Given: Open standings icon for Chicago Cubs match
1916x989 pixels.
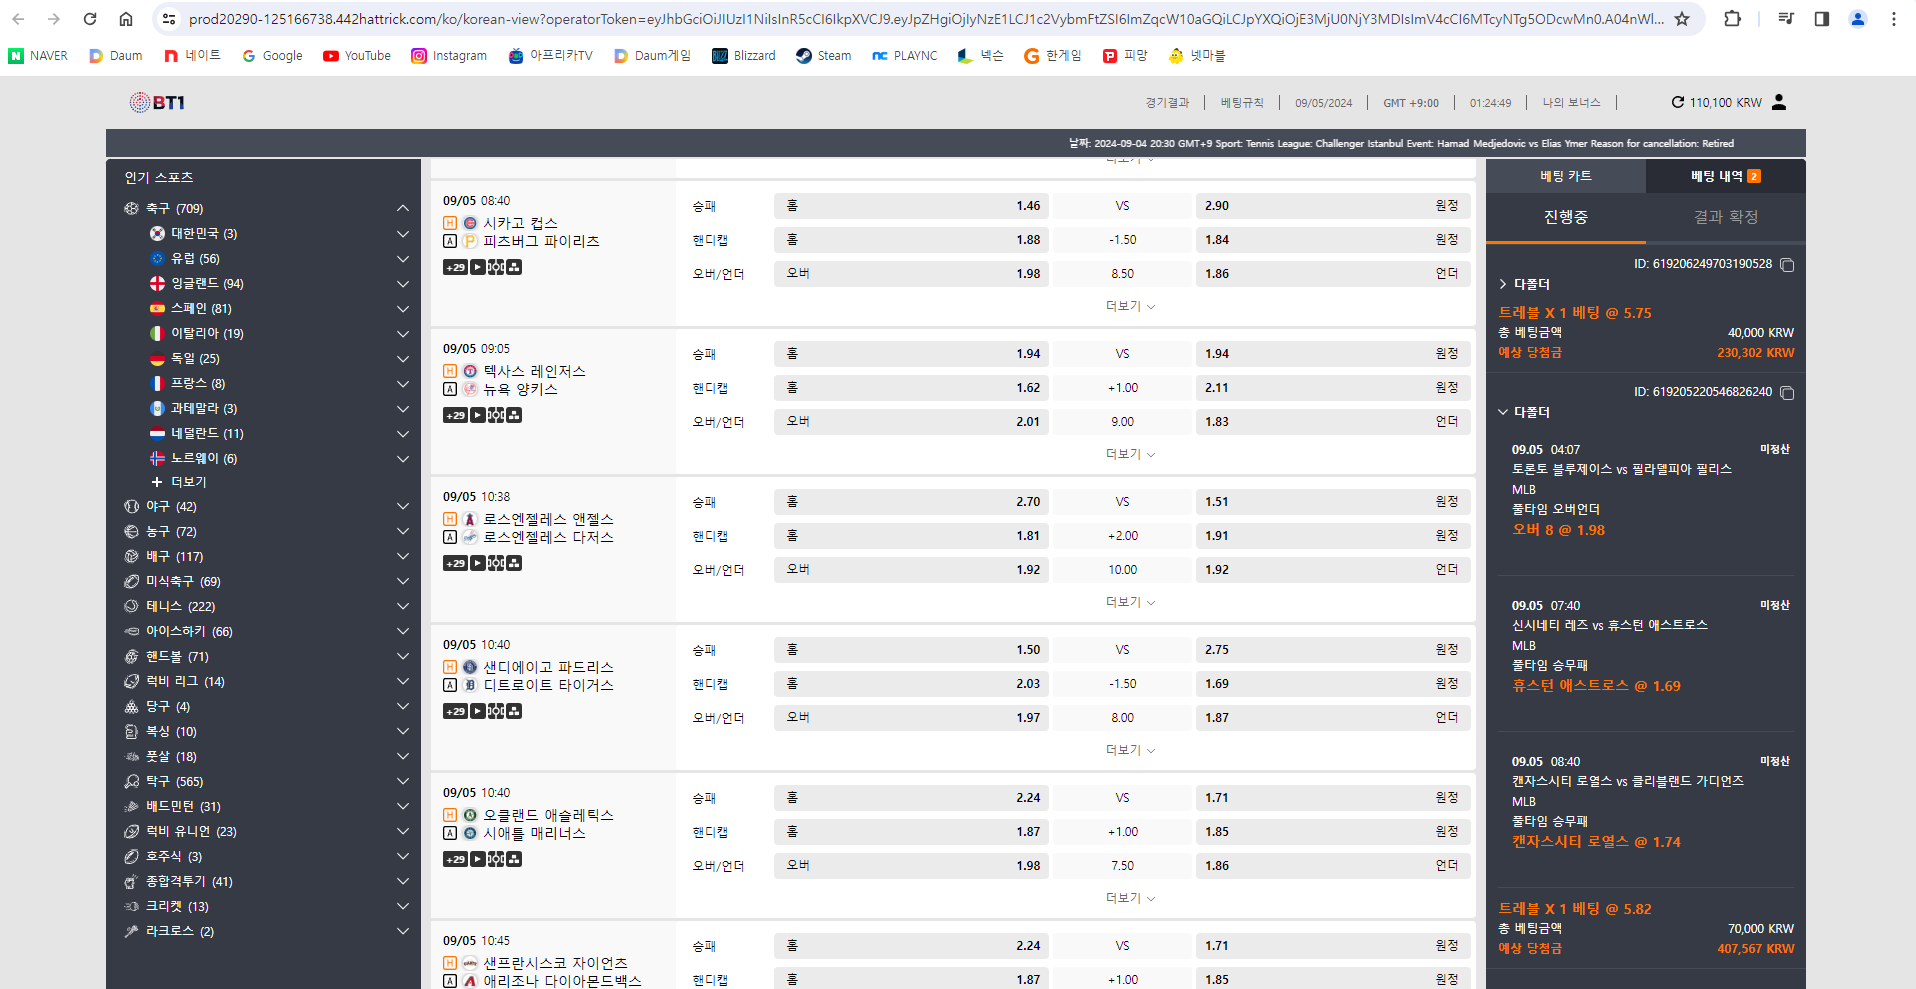Looking at the screenshot, I should click(x=514, y=267).
